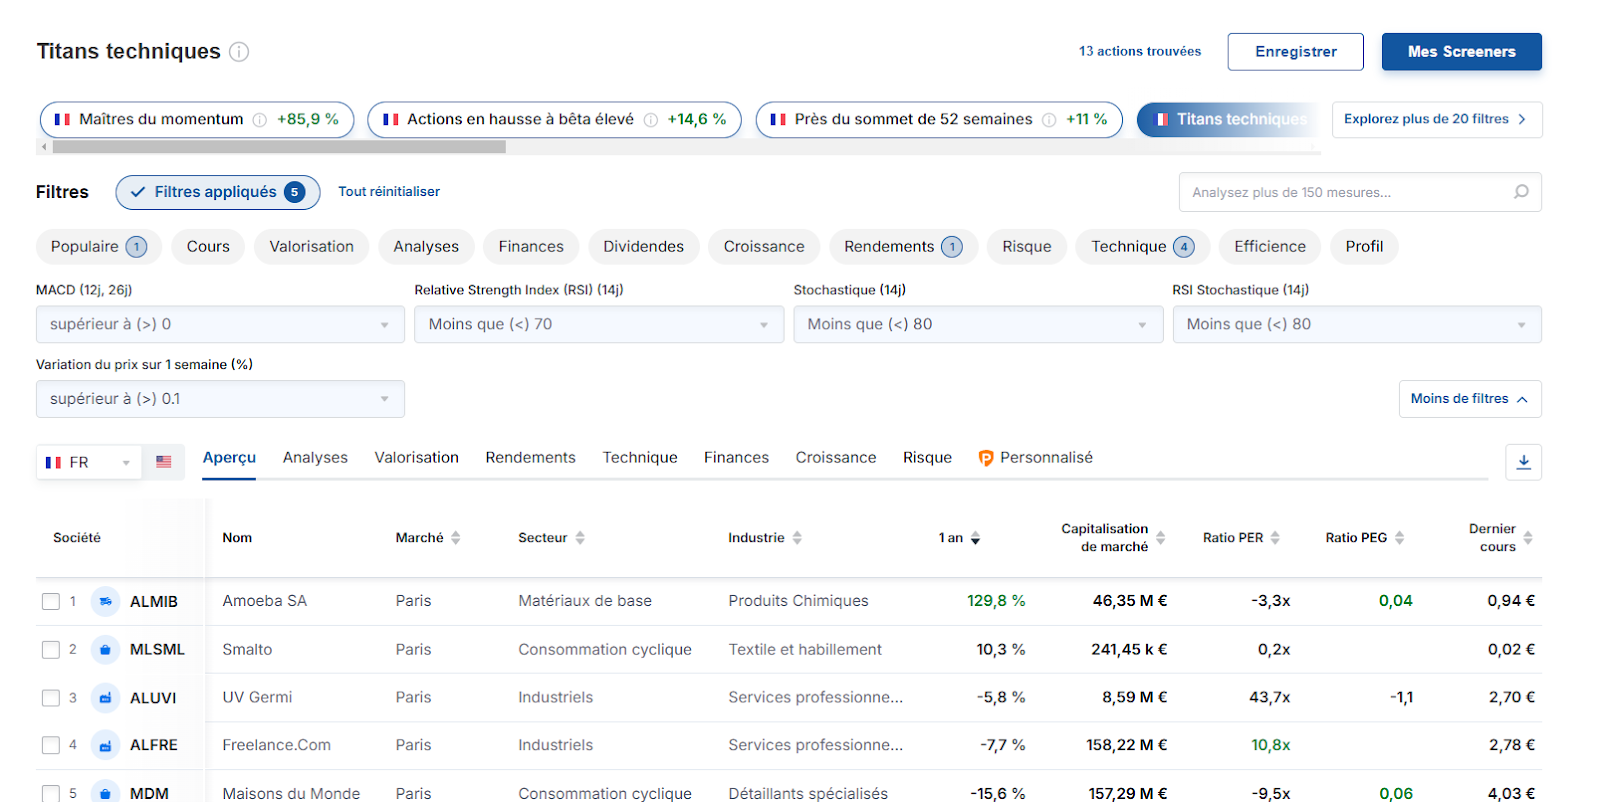Open the FR country selector dropdown

click(89, 462)
